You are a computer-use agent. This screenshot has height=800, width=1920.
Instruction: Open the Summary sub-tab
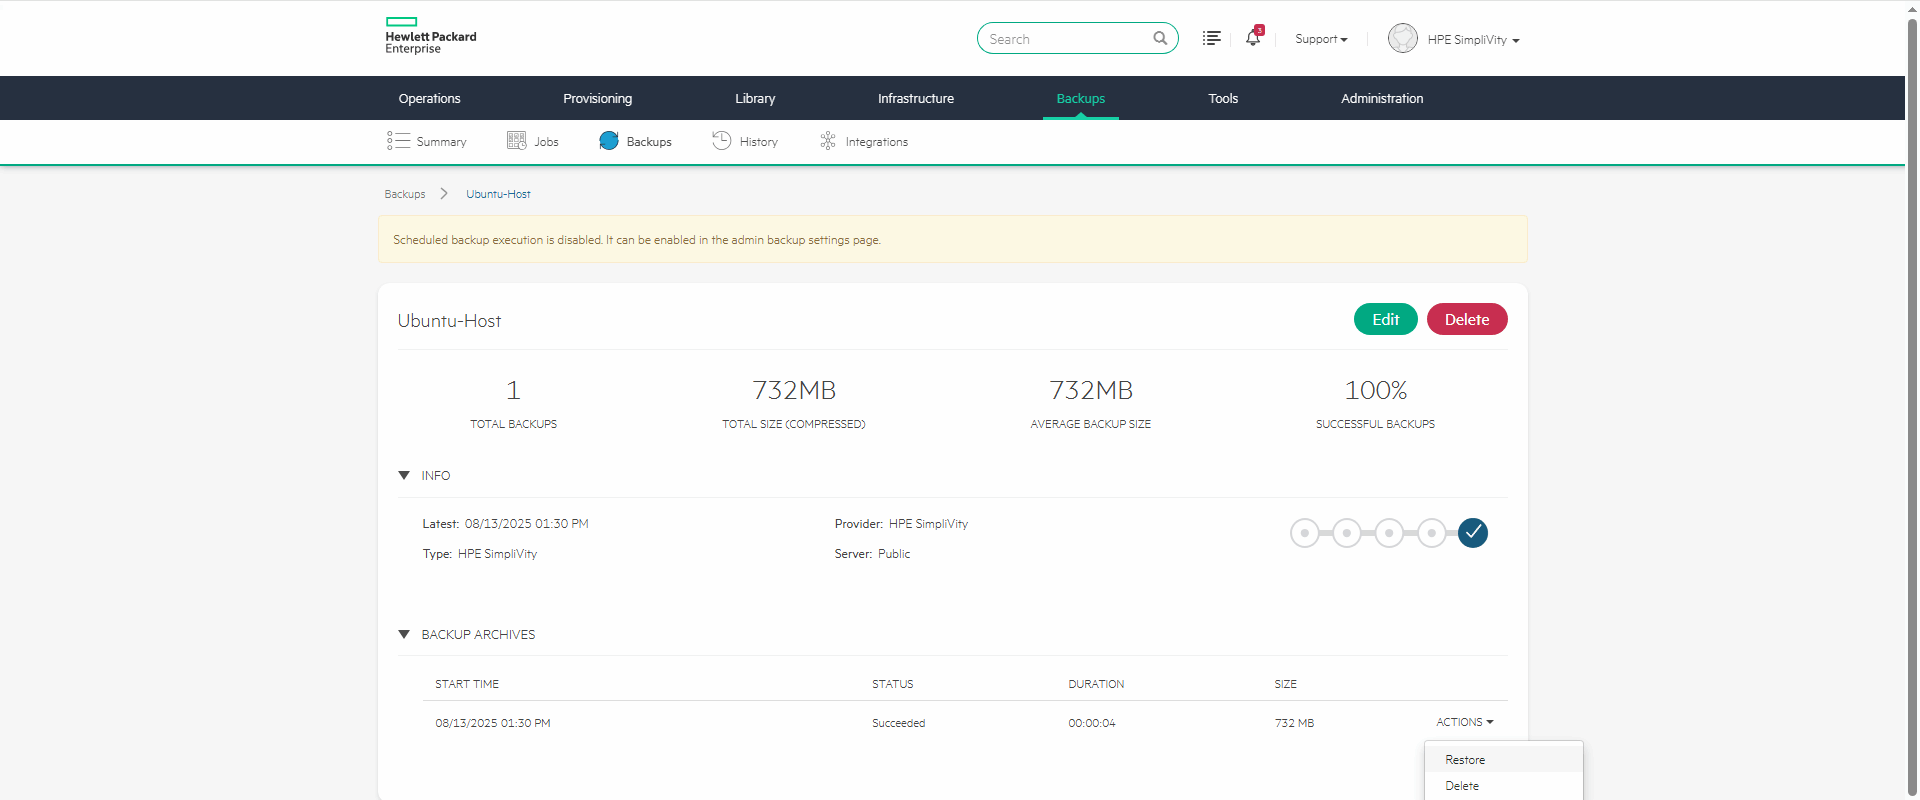tap(427, 141)
